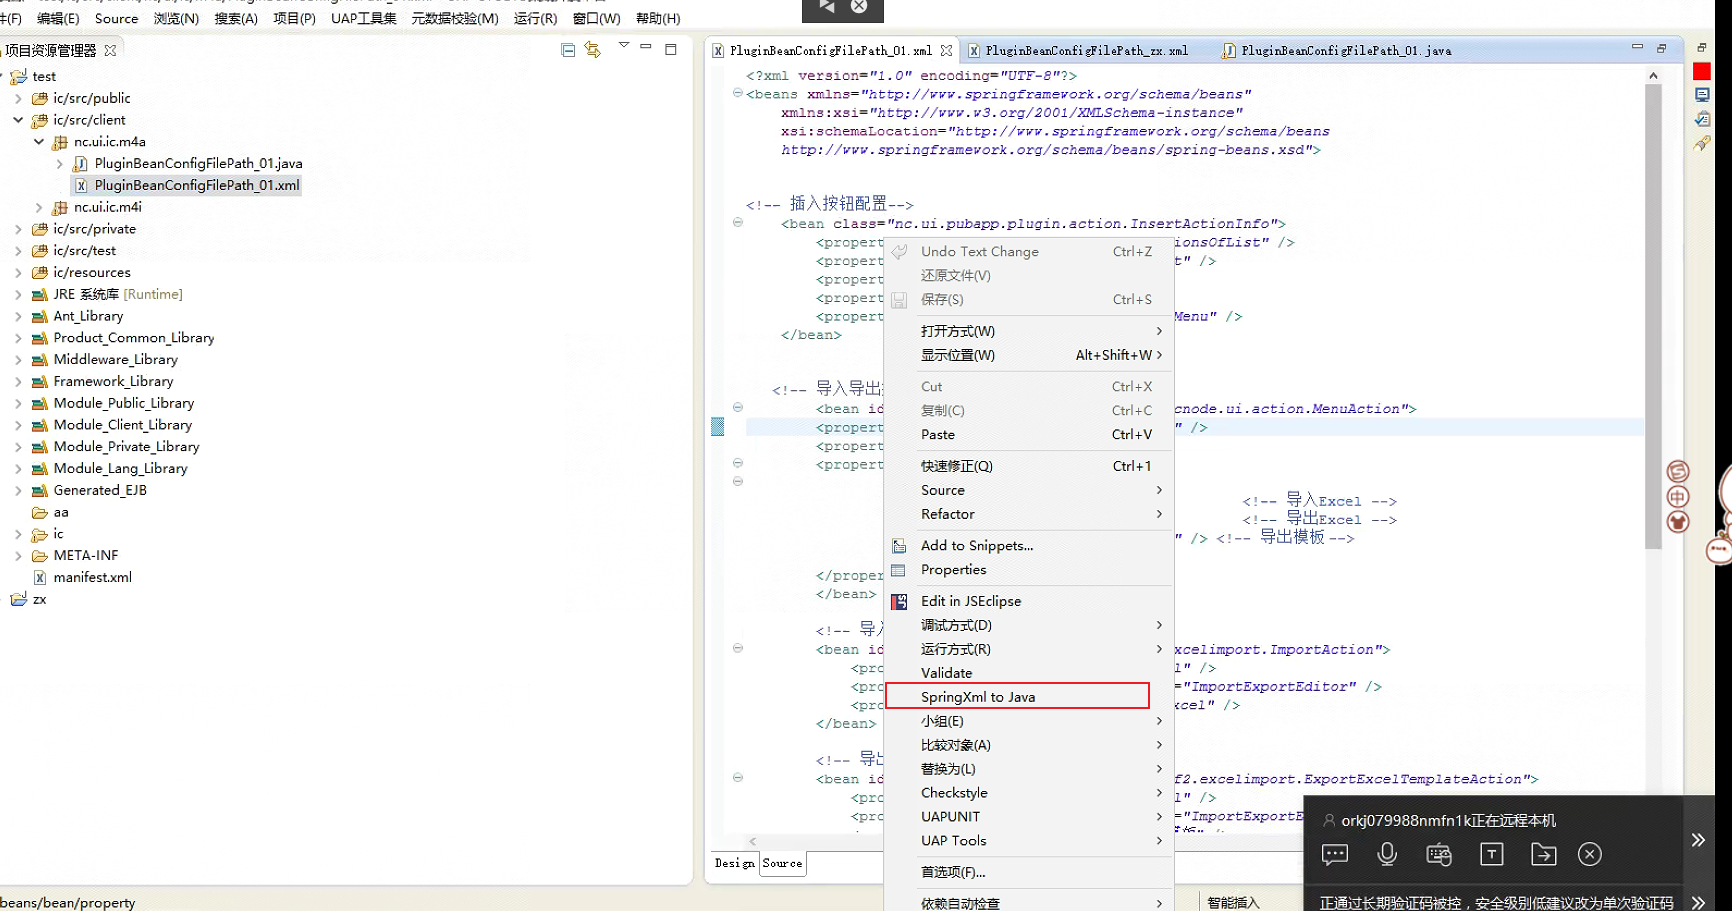Click the 智能插入 status bar entry
The height and width of the screenshot is (911, 1732).
pyautogui.click(x=1233, y=902)
